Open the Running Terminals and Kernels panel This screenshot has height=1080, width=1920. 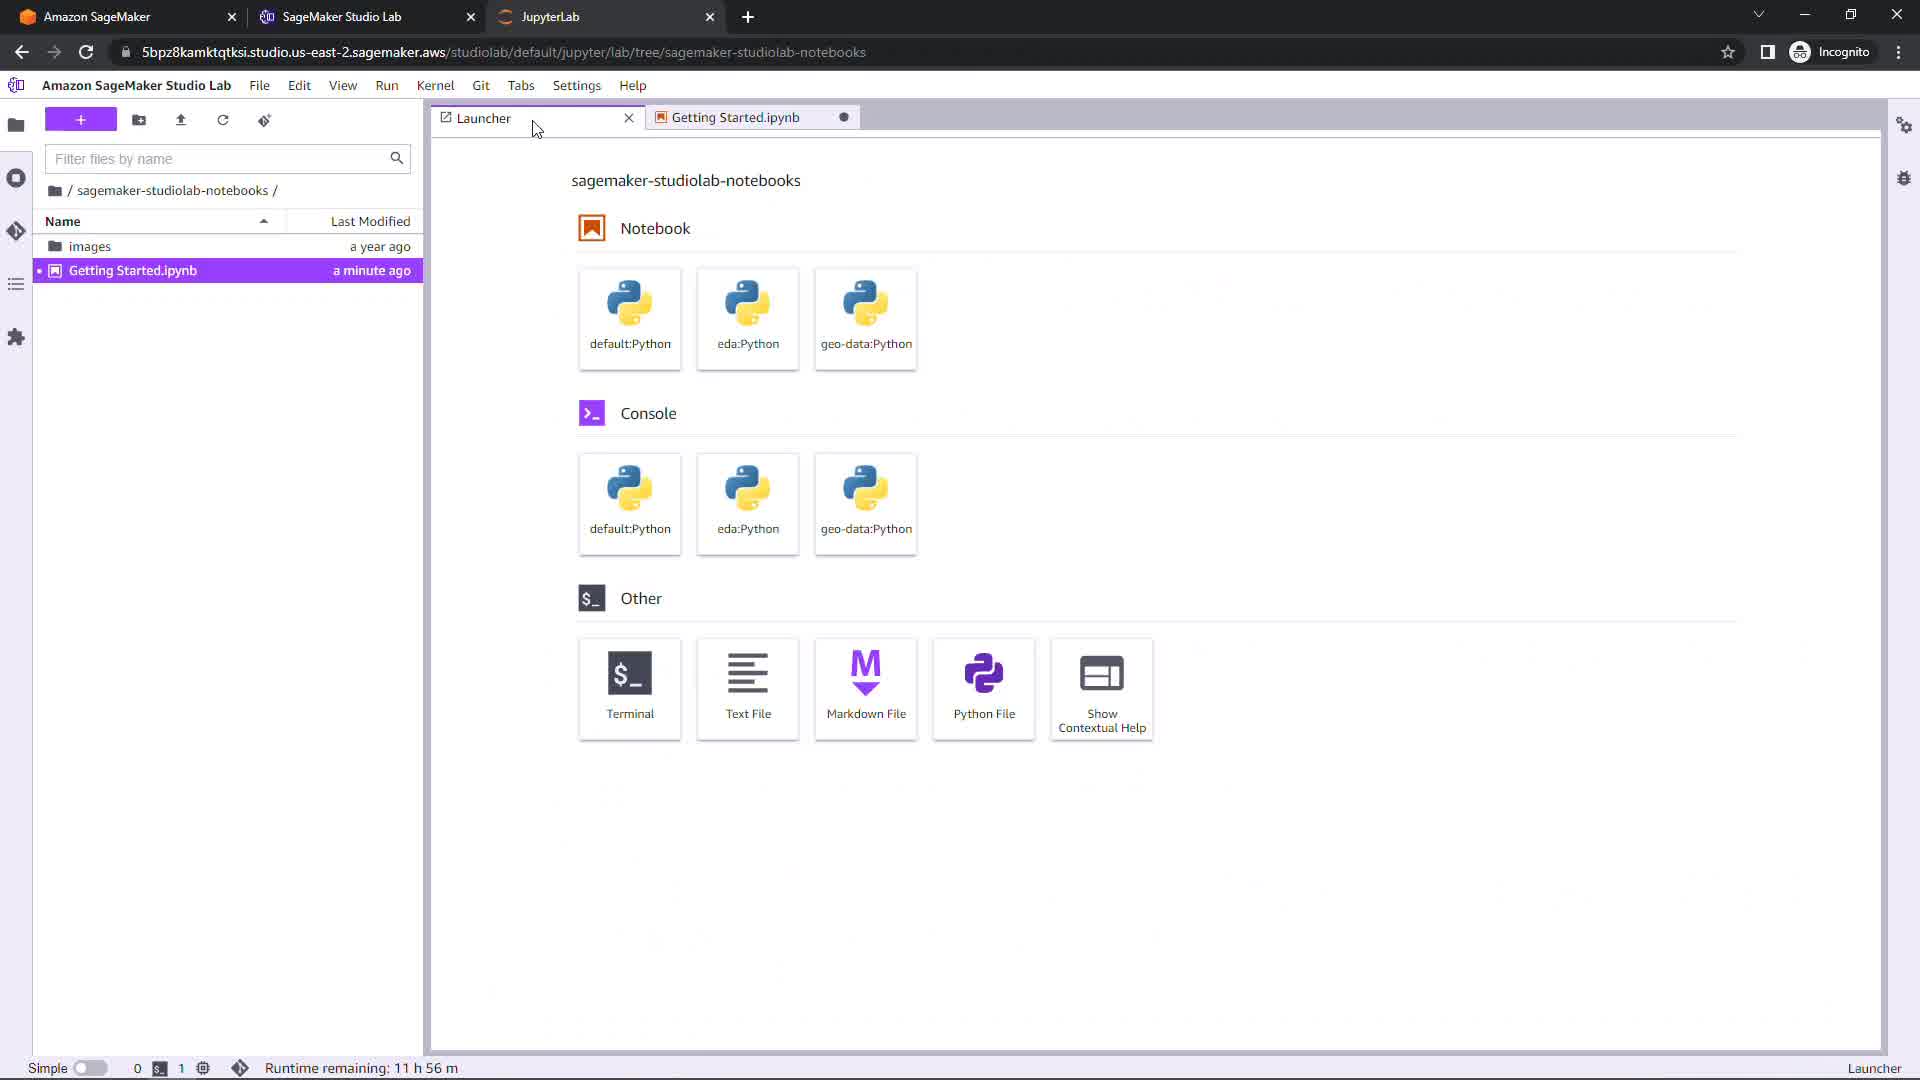tap(16, 178)
